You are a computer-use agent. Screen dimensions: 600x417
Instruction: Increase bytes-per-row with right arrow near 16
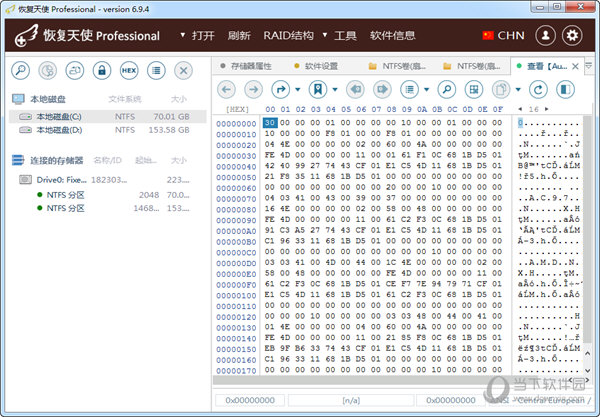tap(547, 109)
